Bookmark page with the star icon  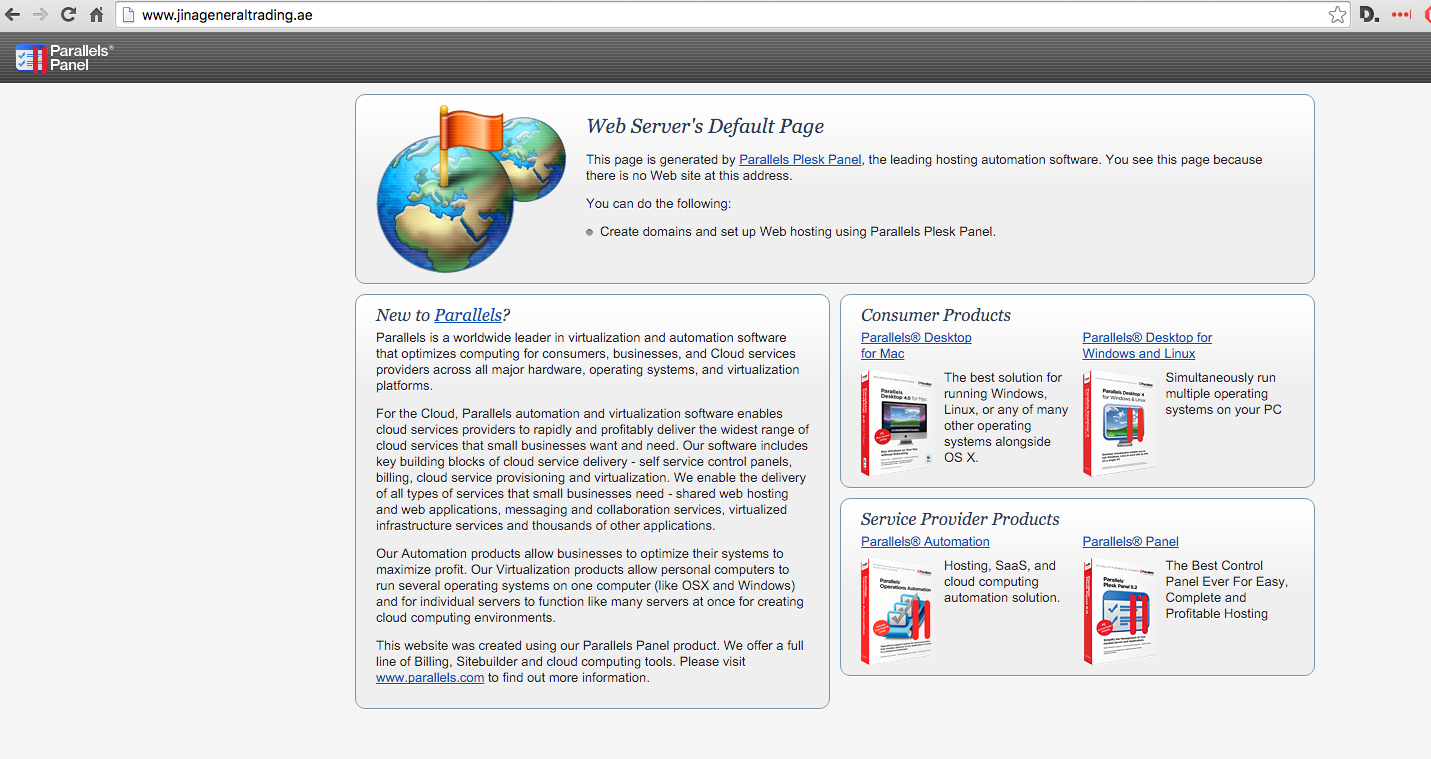1337,15
